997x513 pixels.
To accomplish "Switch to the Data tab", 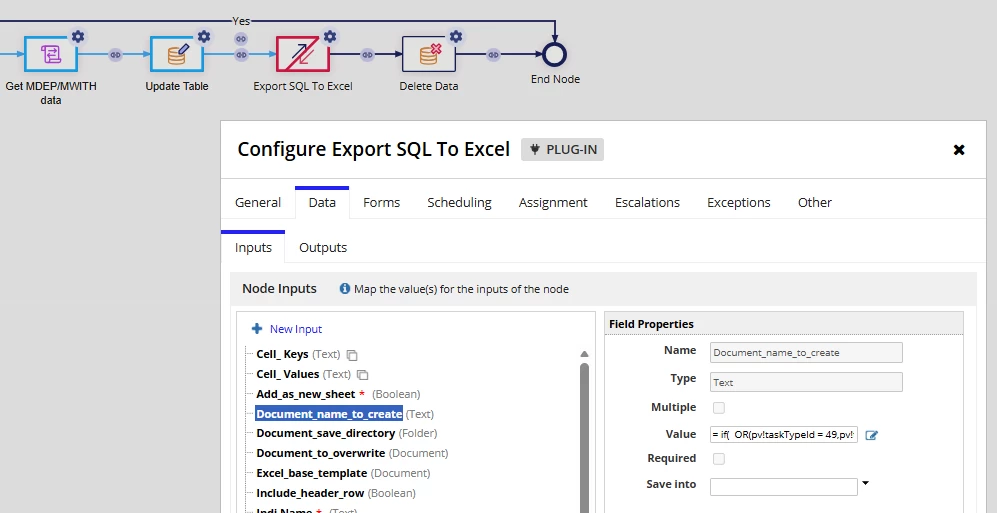I will pos(322,202).
